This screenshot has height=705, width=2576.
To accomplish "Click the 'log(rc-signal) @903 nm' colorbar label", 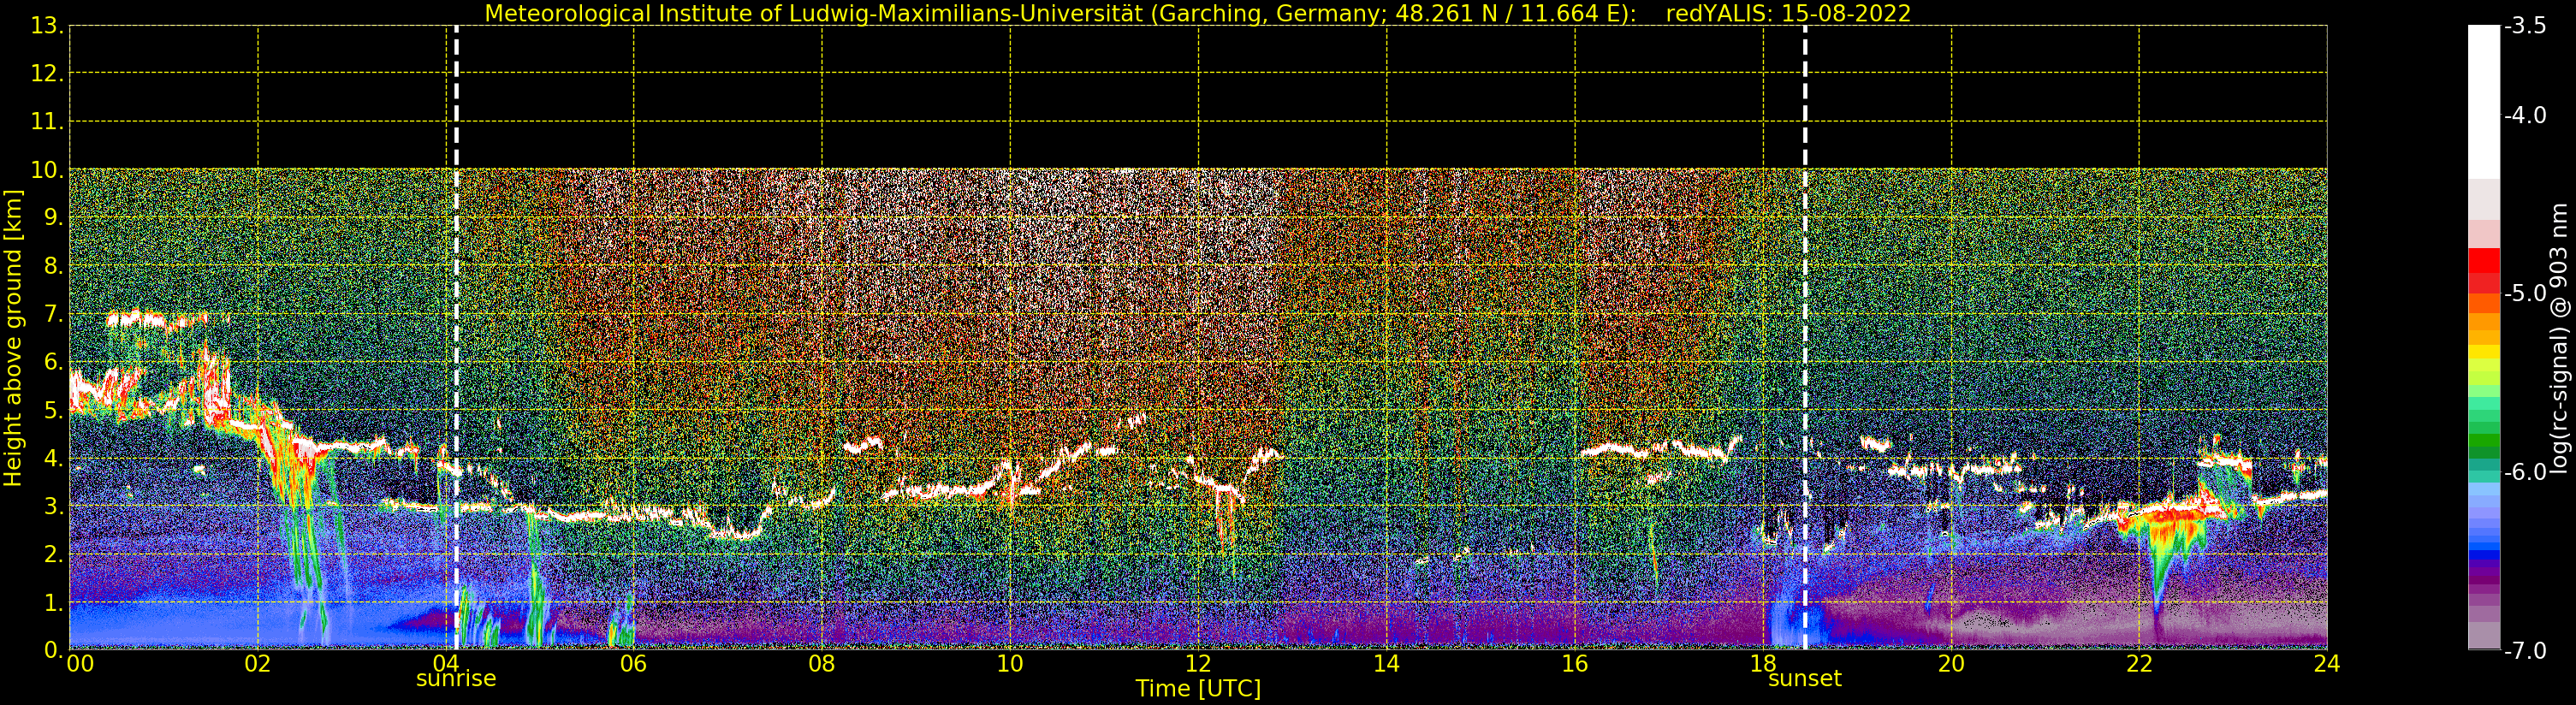I will click(2559, 338).
